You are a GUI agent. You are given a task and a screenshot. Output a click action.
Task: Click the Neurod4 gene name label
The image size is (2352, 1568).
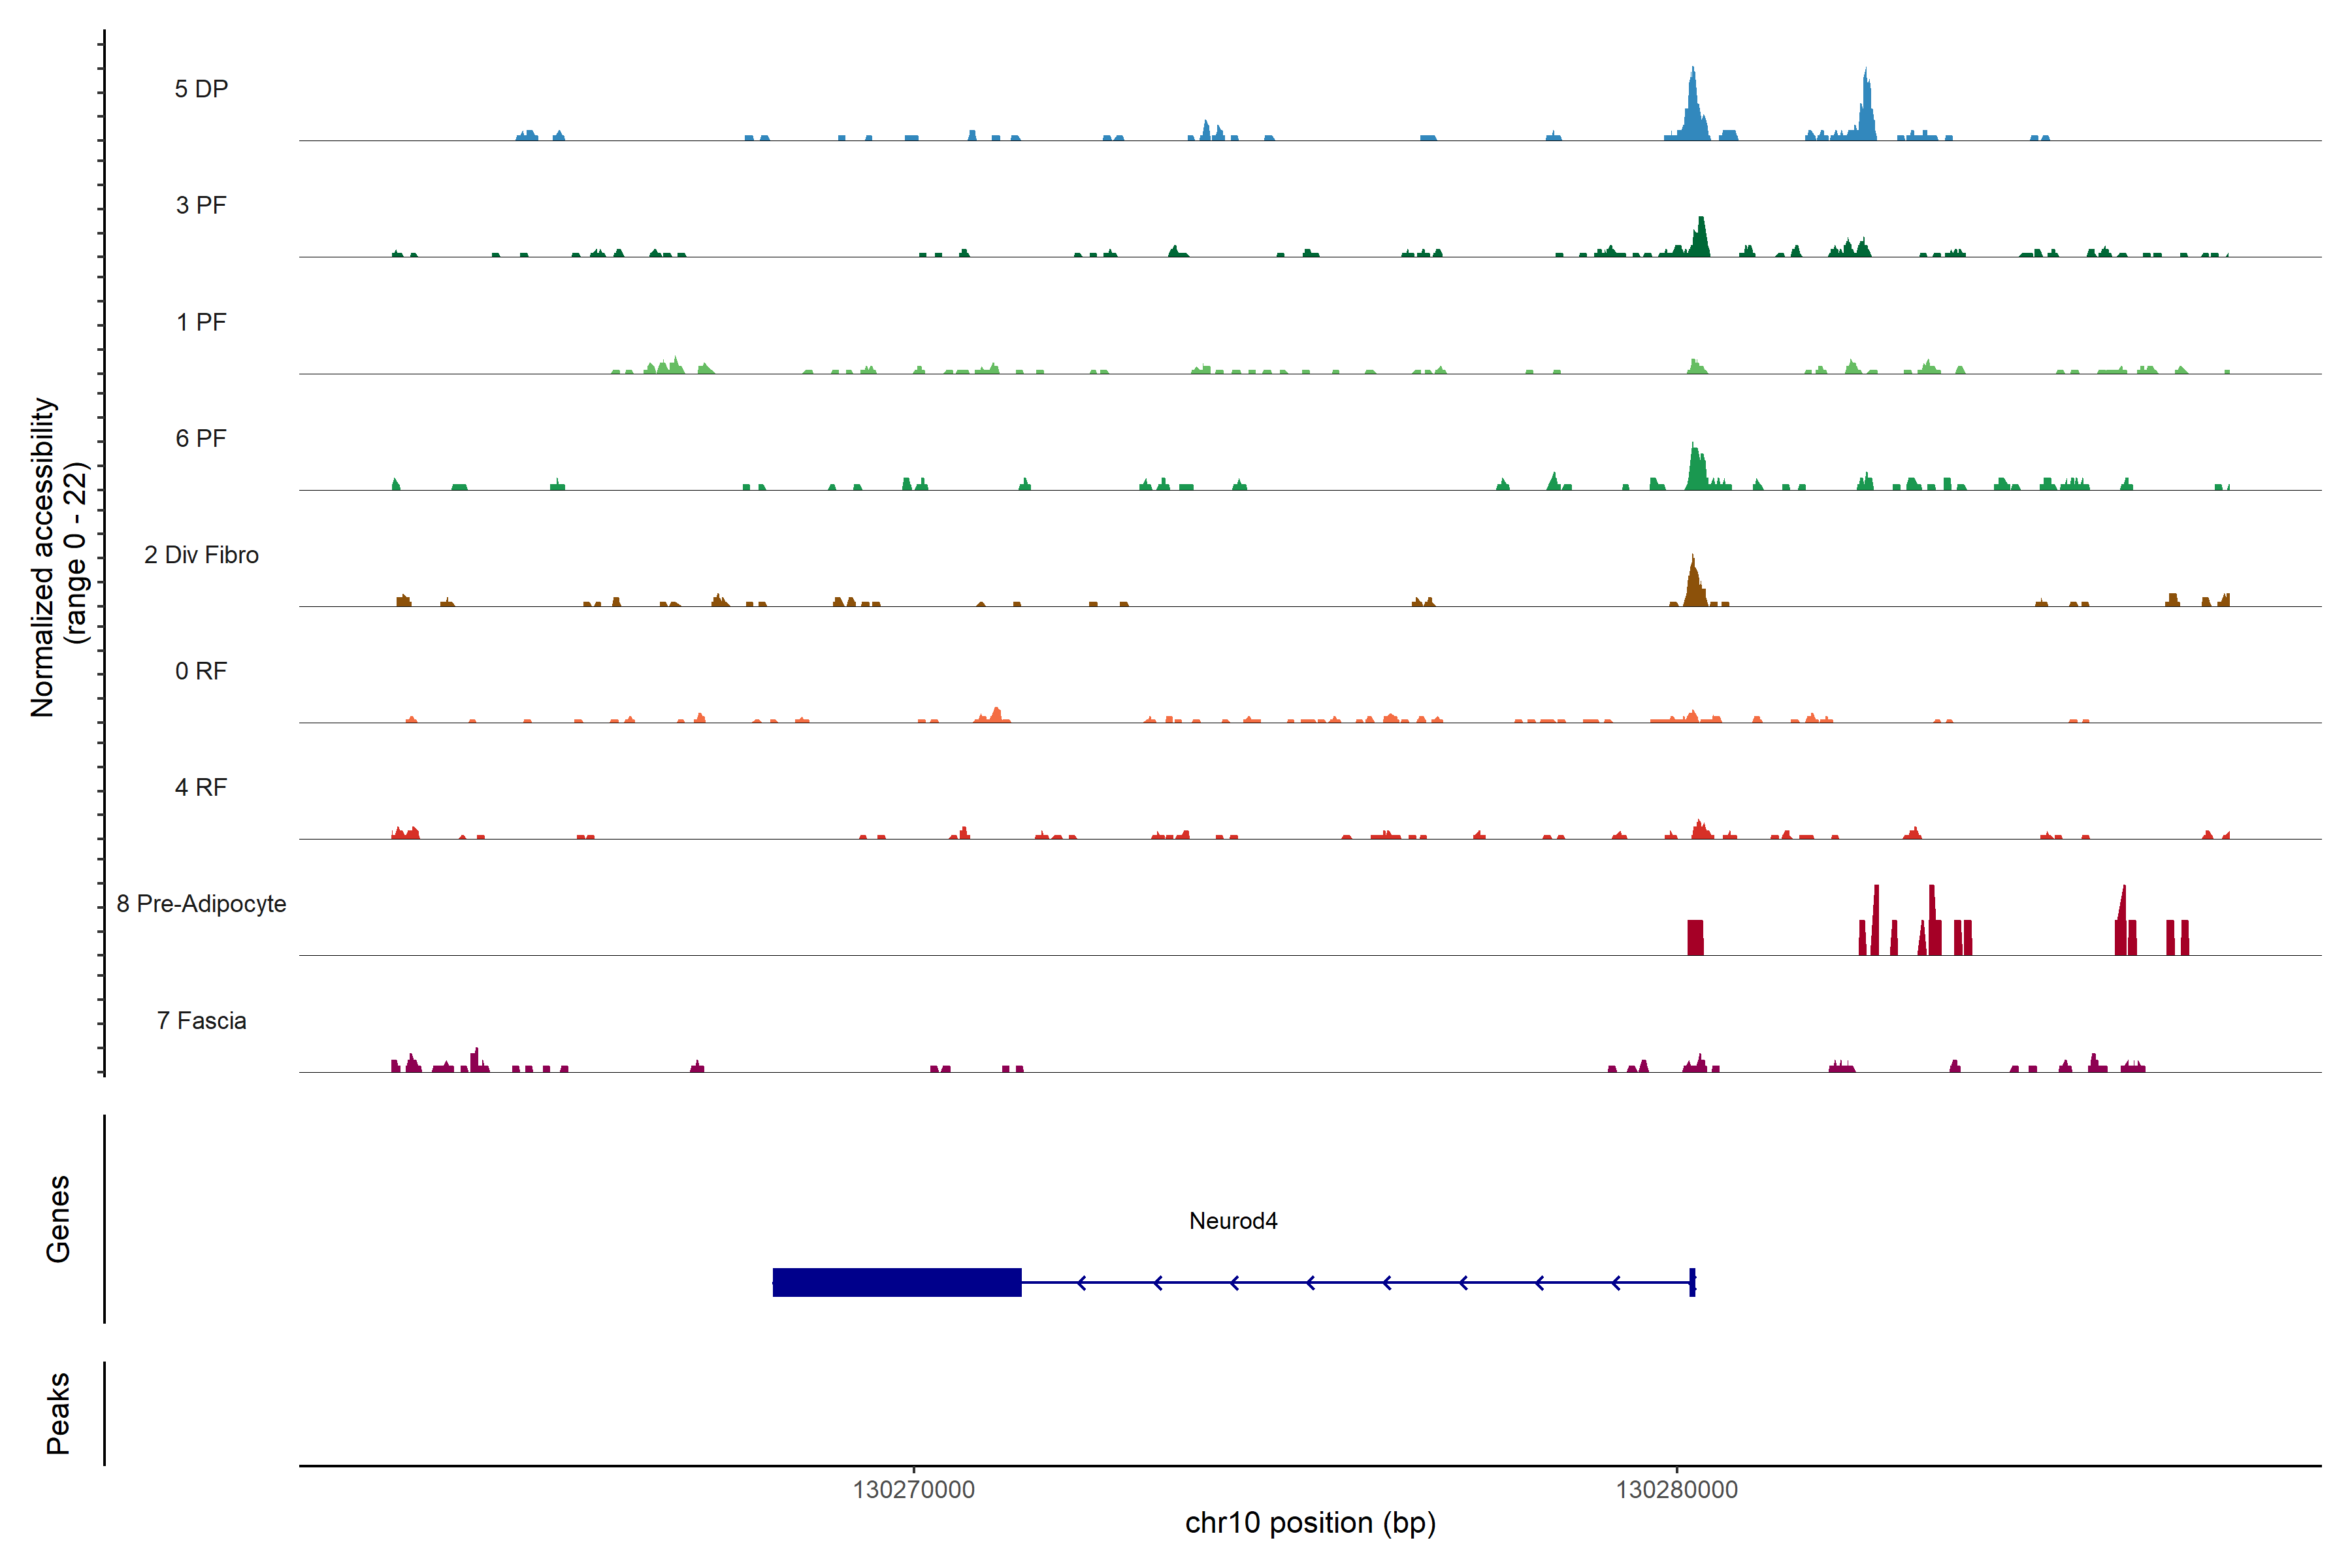(x=1233, y=1221)
